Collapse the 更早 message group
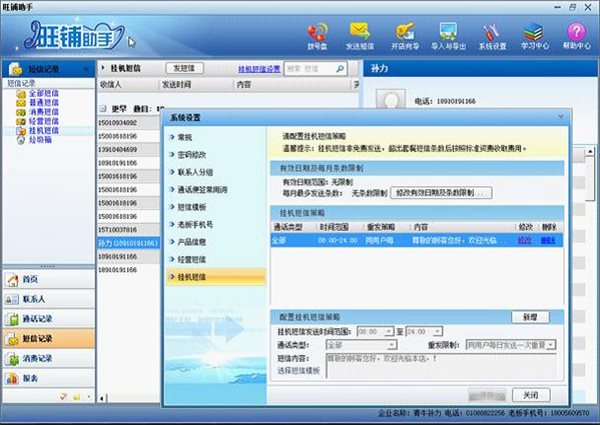The height and width of the screenshot is (425, 600). coord(103,109)
